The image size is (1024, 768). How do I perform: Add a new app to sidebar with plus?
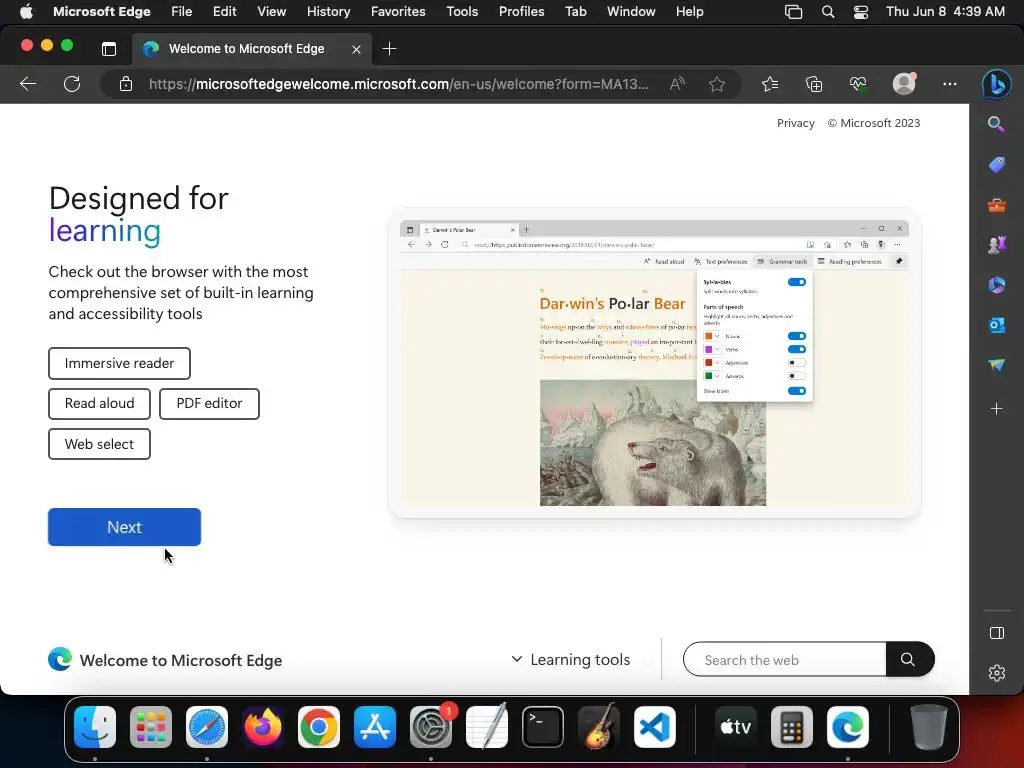click(x=997, y=409)
